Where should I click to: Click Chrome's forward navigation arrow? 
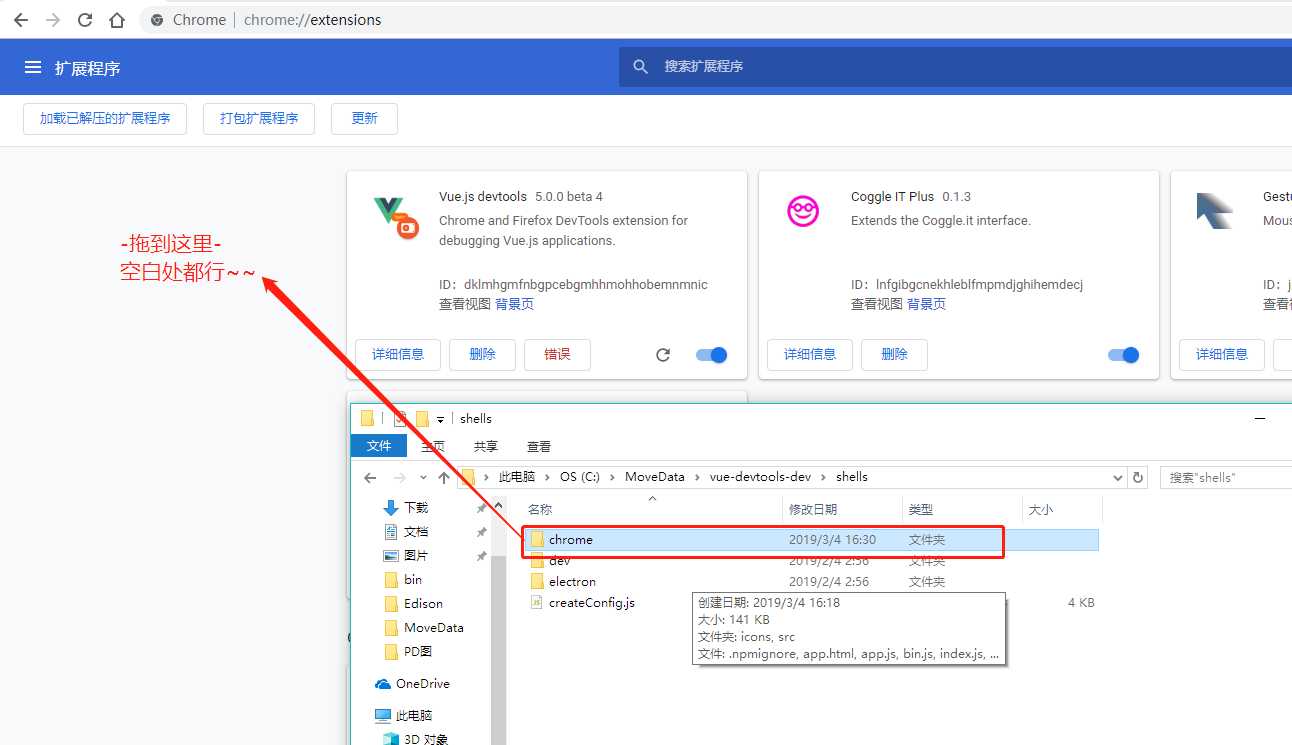point(53,20)
